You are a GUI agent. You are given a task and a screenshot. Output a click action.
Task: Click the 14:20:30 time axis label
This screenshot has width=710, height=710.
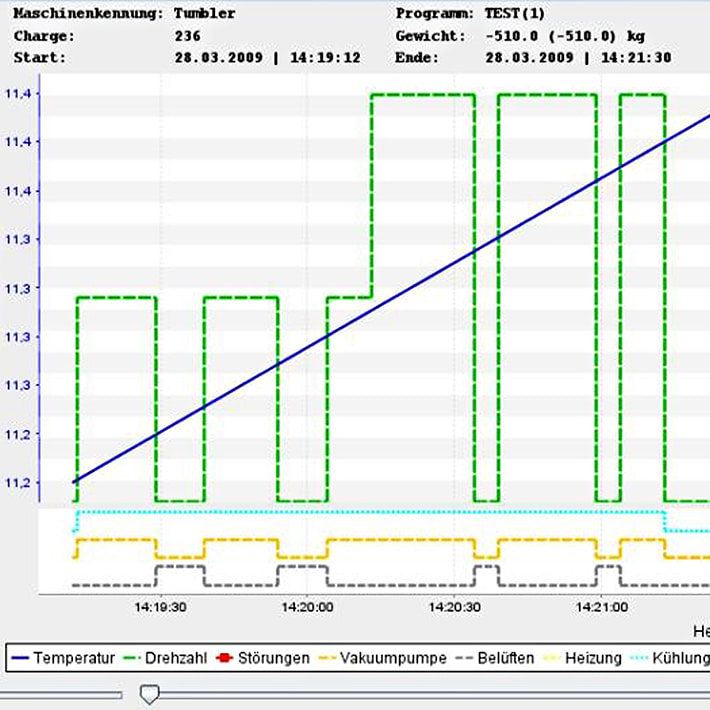pyautogui.click(x=454, y=607)
